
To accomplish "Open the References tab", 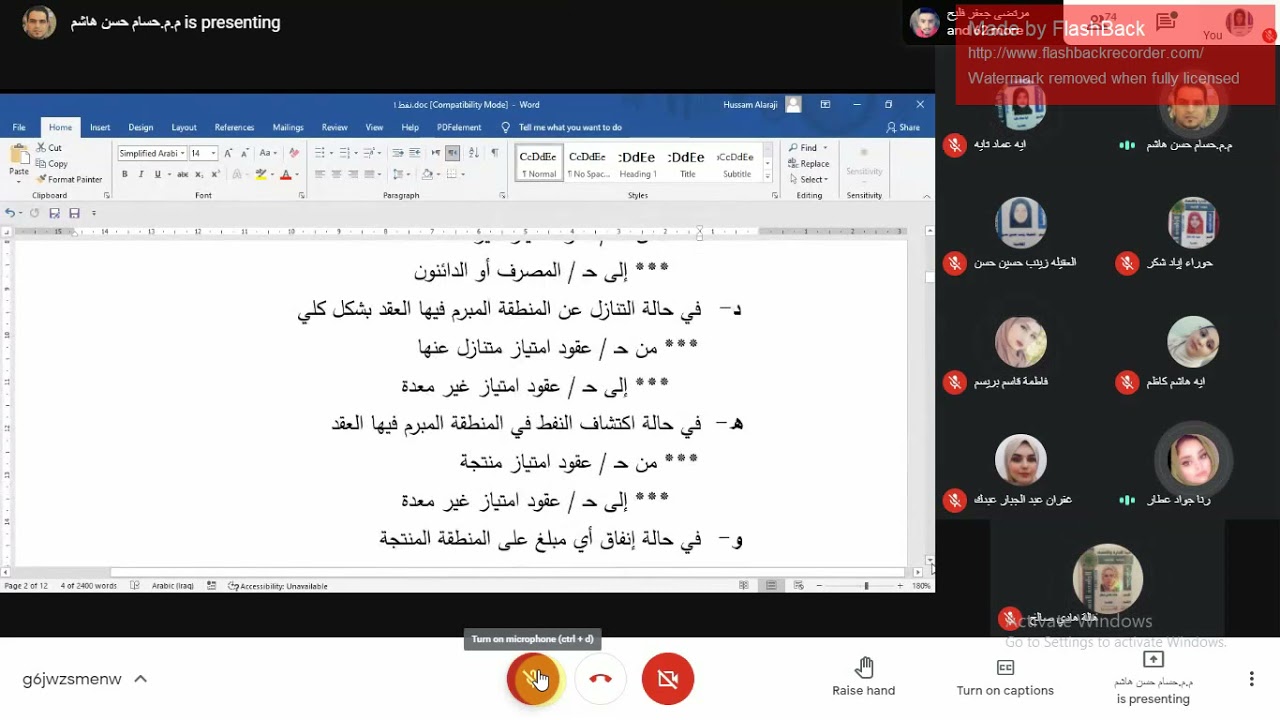I will [x=234, y=127].
